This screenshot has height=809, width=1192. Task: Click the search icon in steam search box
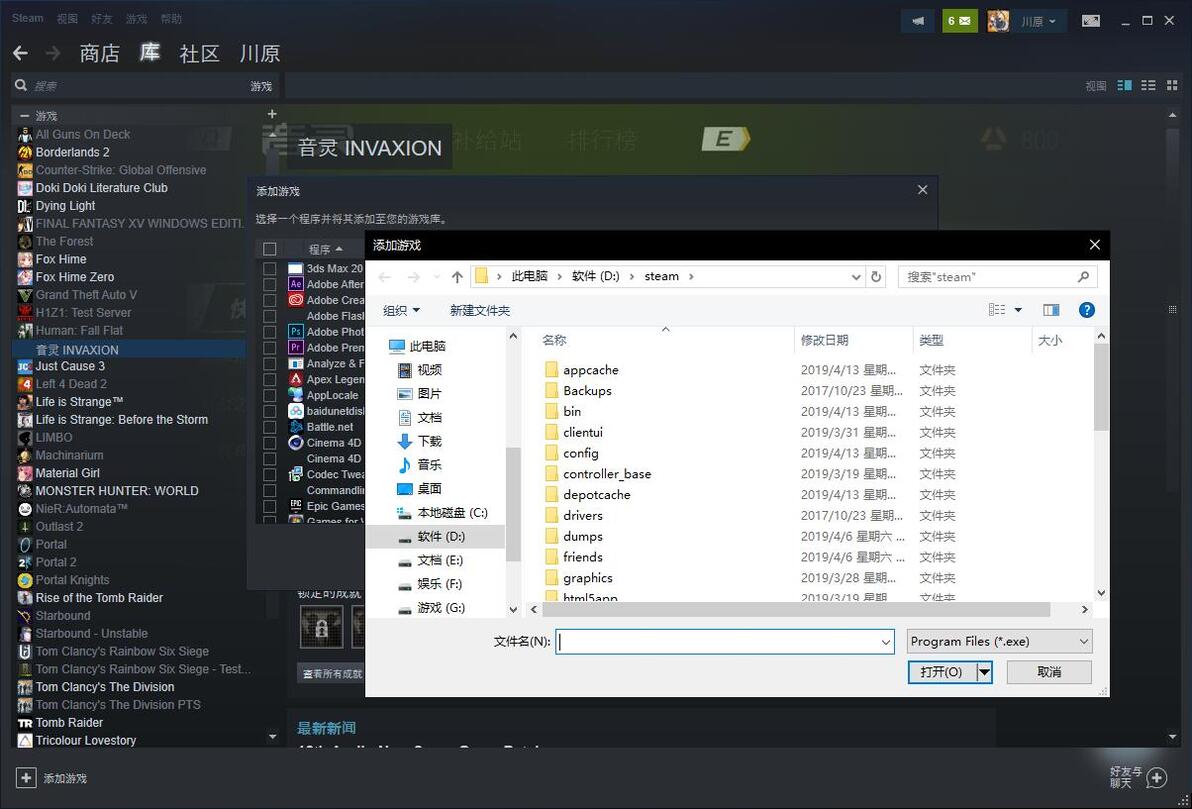(x=1083, y=277)
